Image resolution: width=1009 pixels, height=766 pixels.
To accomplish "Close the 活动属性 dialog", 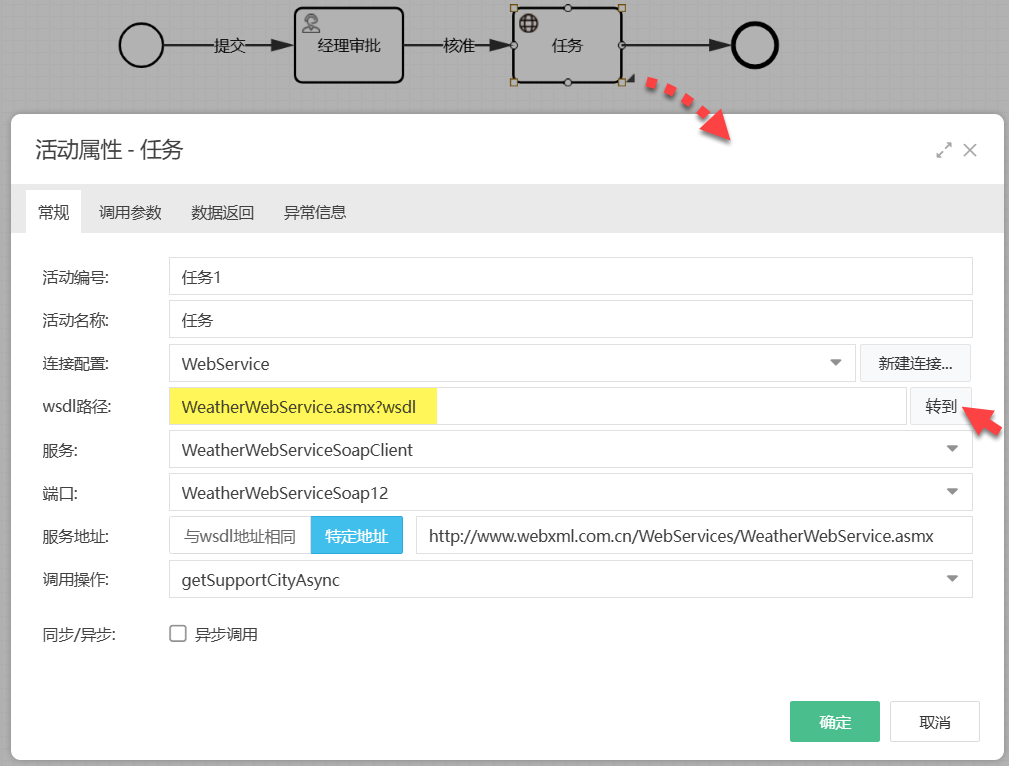I will click(x=969, y=150).
